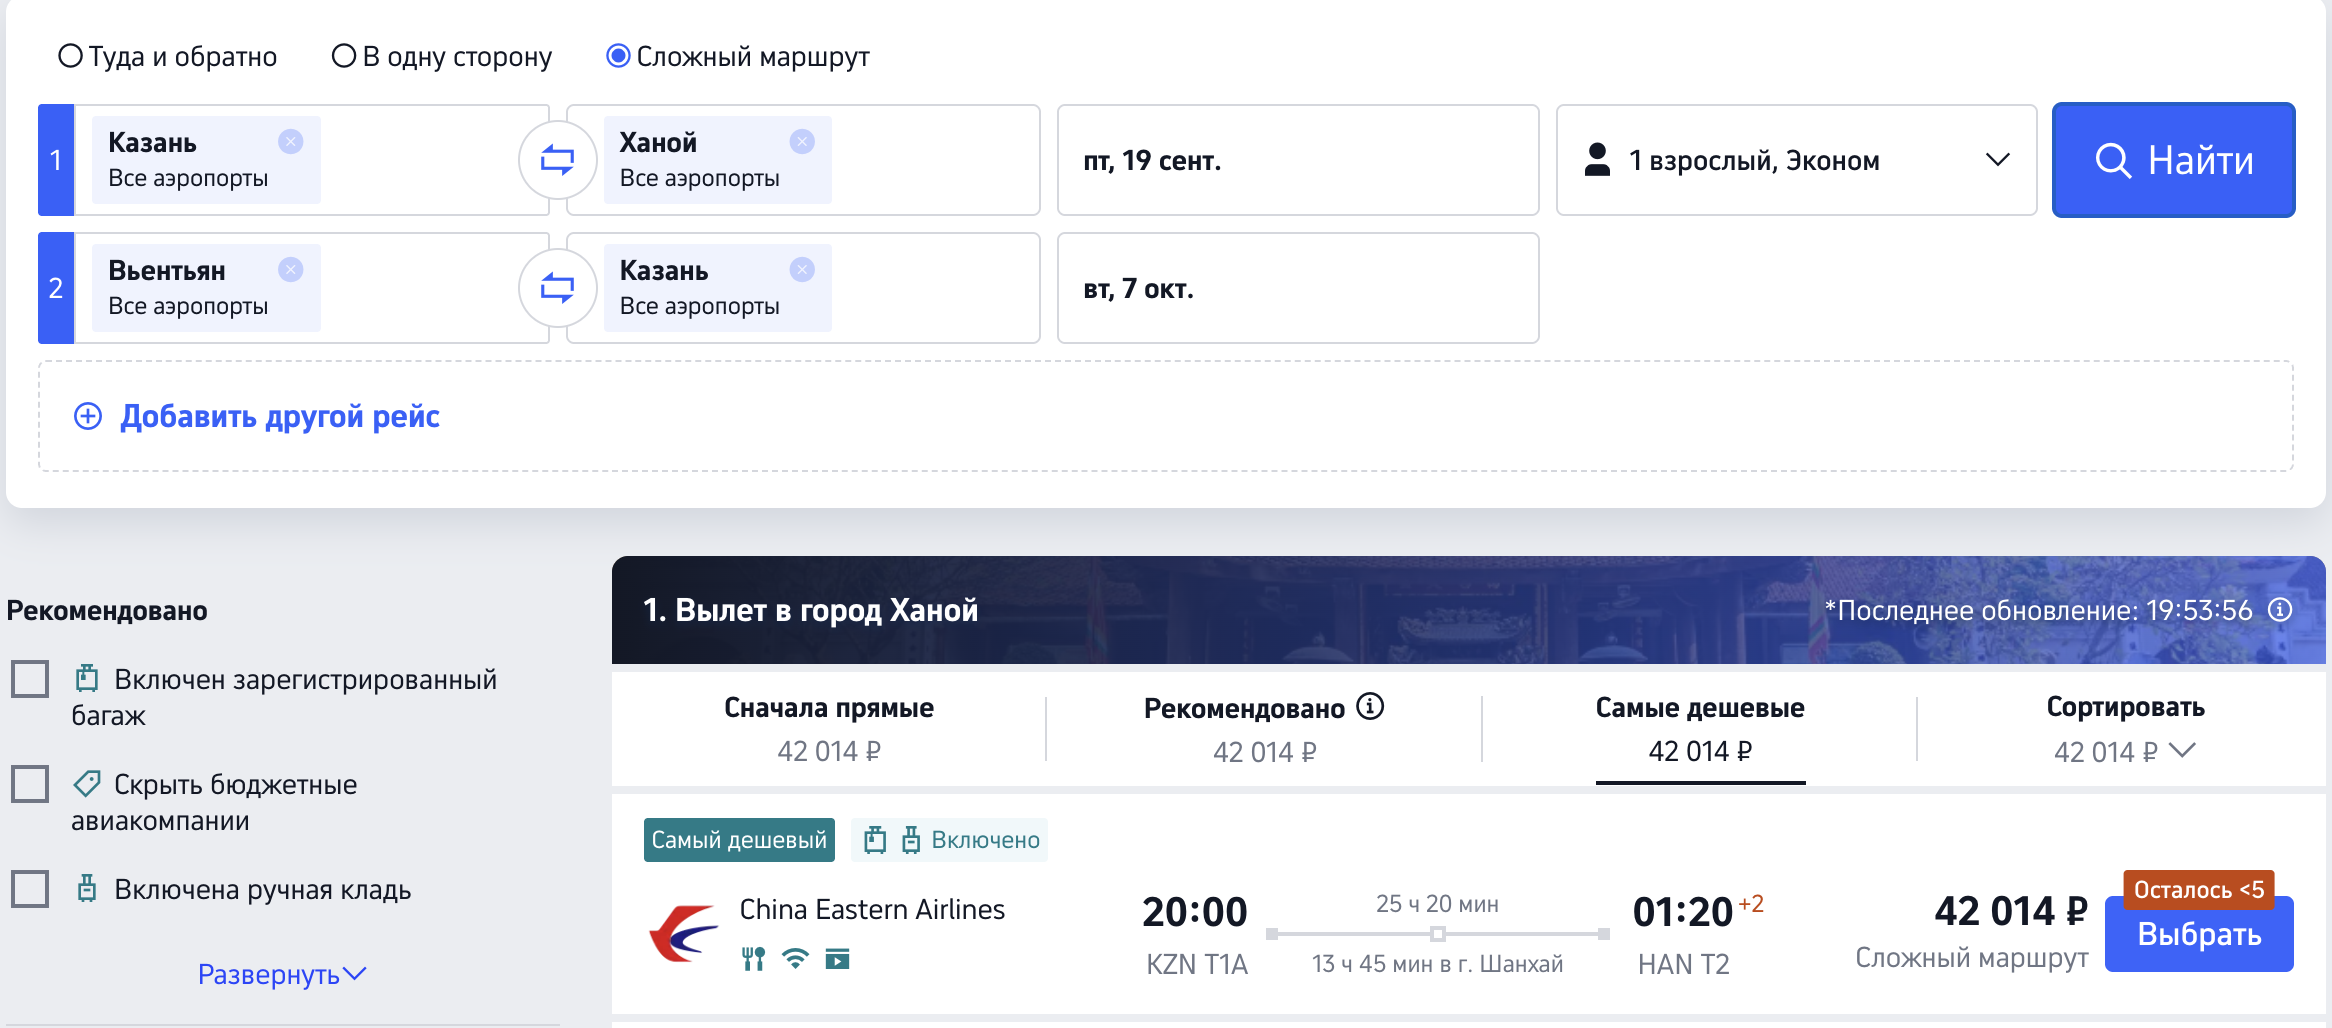This screenshot has height=1028, width=2332.
Task: Select Туда и обратно trip type
Action: click(168, 57)
